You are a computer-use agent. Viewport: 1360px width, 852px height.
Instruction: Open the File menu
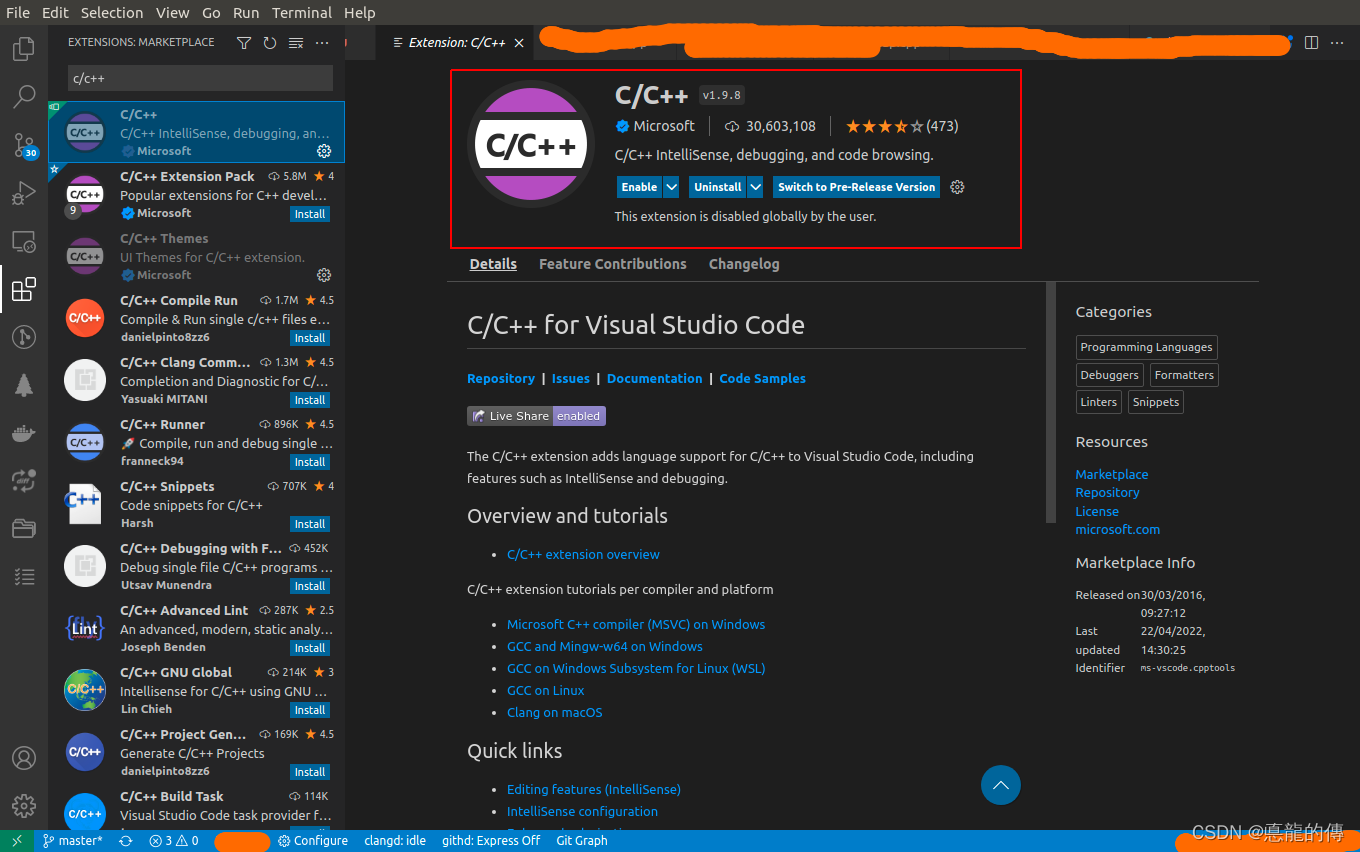click(18, 13)
